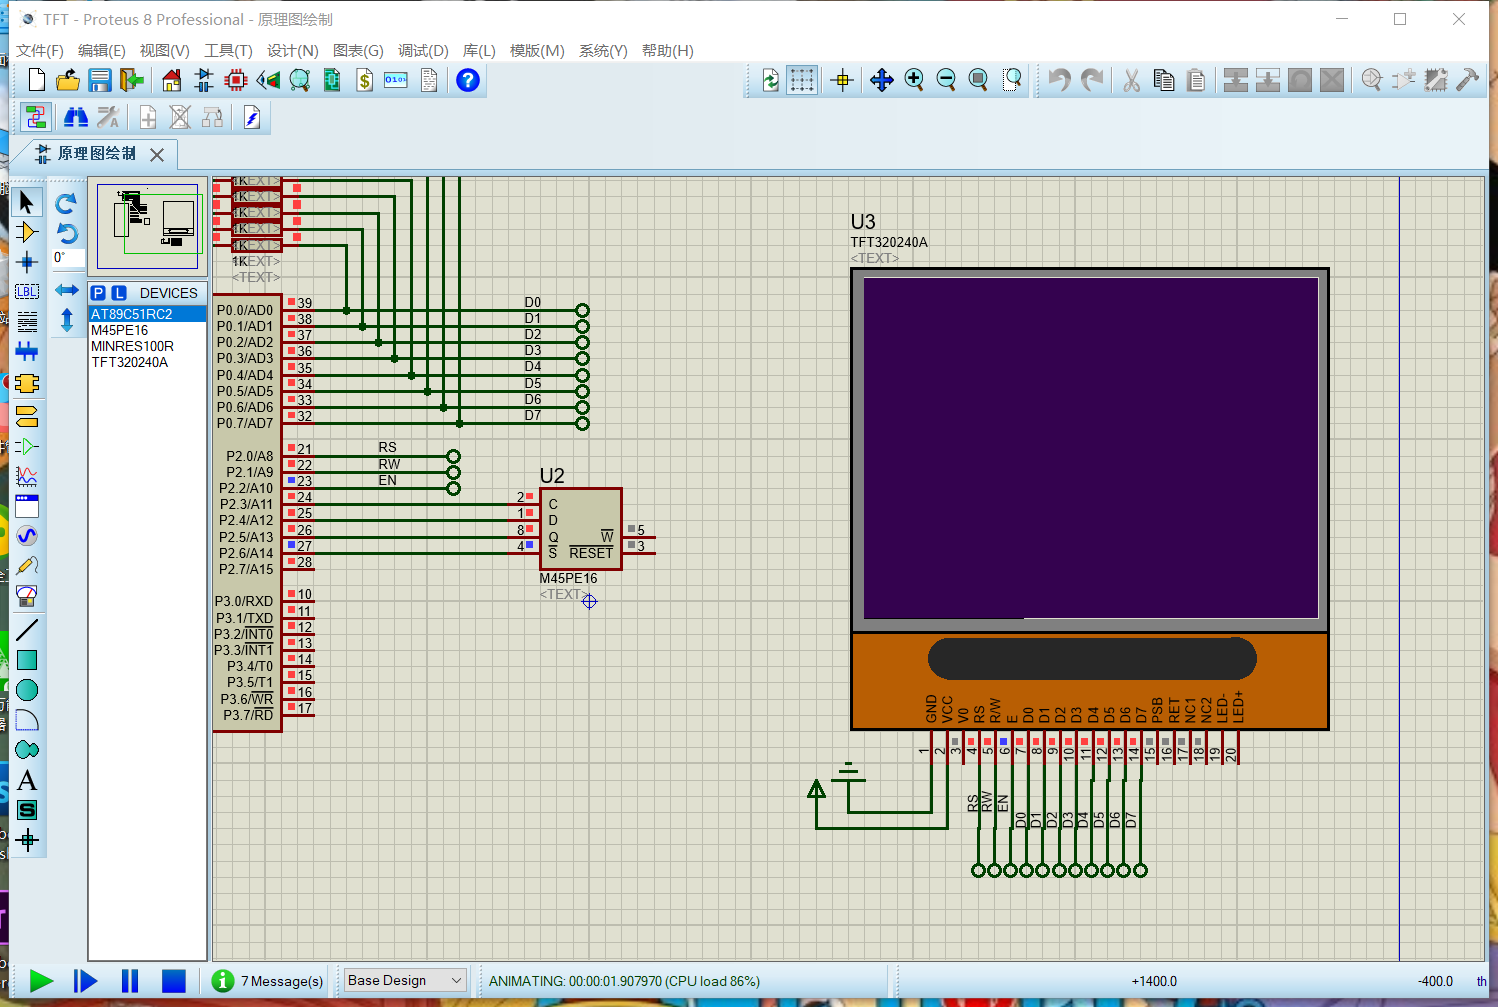1498x1007 pixels.
Task: Center view with the yellow crosshair icon
Action: [x=842, y=80]
